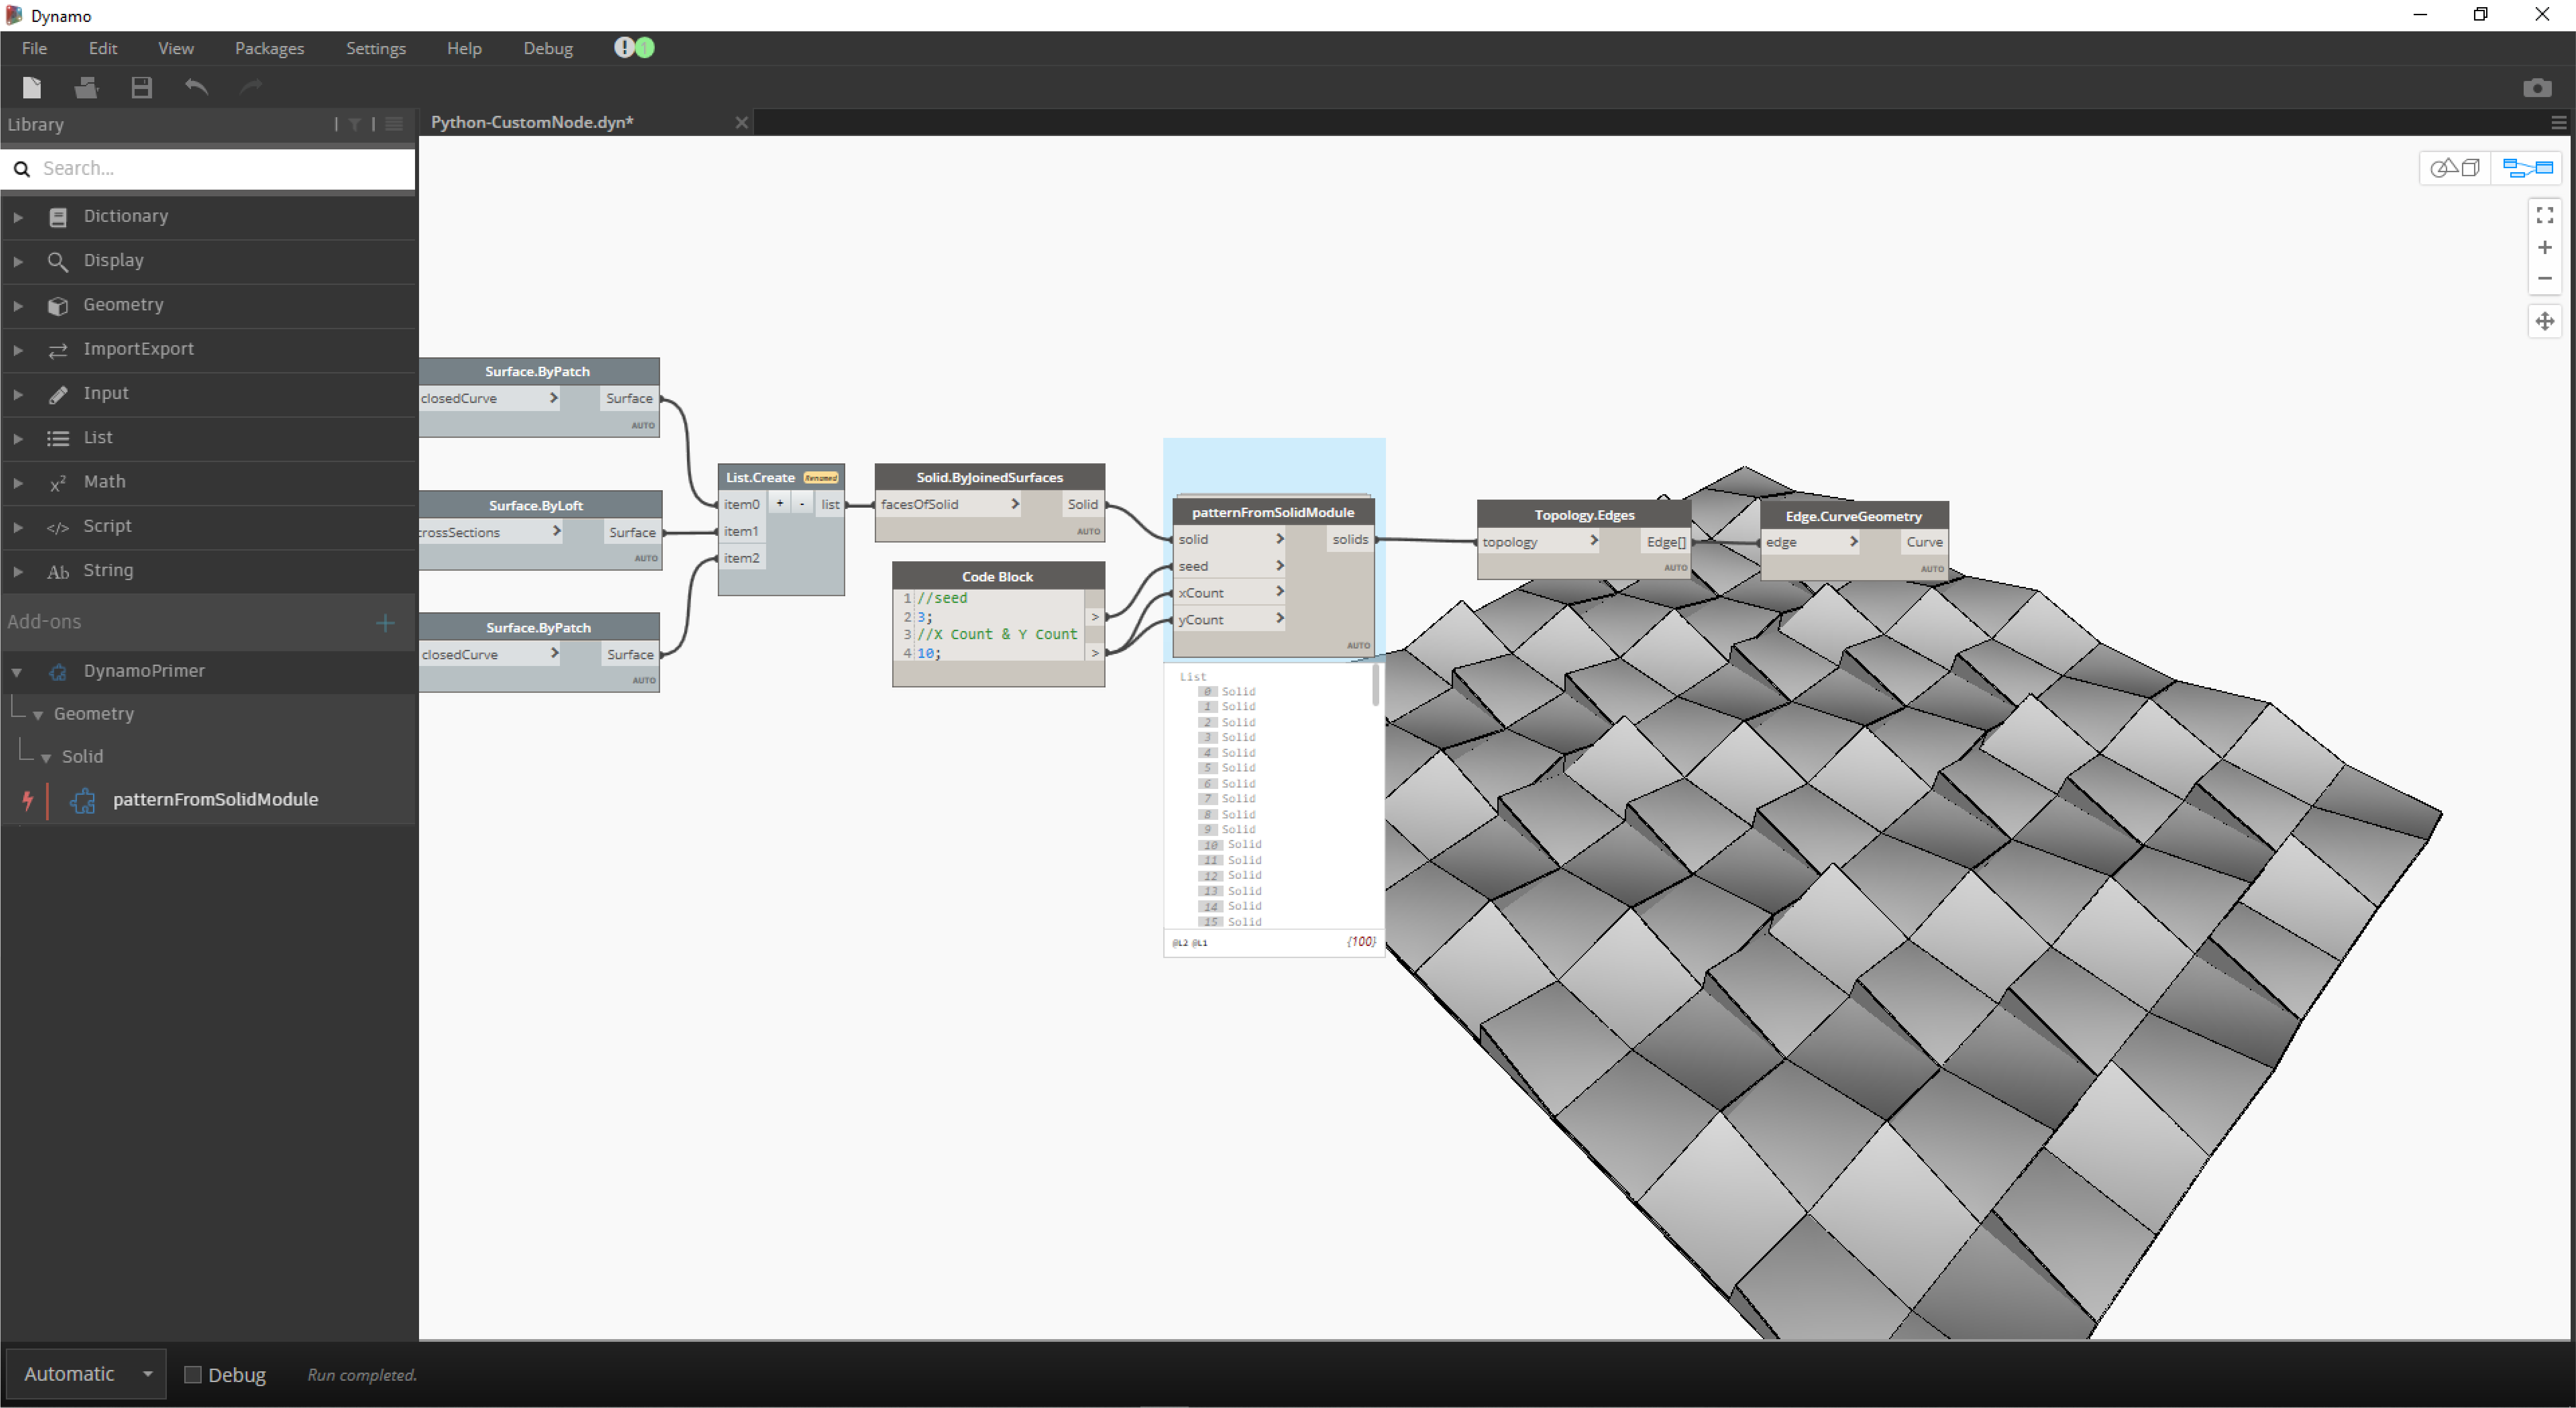Image resolution: width=2576 pixels, height=1408 pixels.
Task: Open the Automatic run mode dropdown
Action: click(x=147, y=1373)
